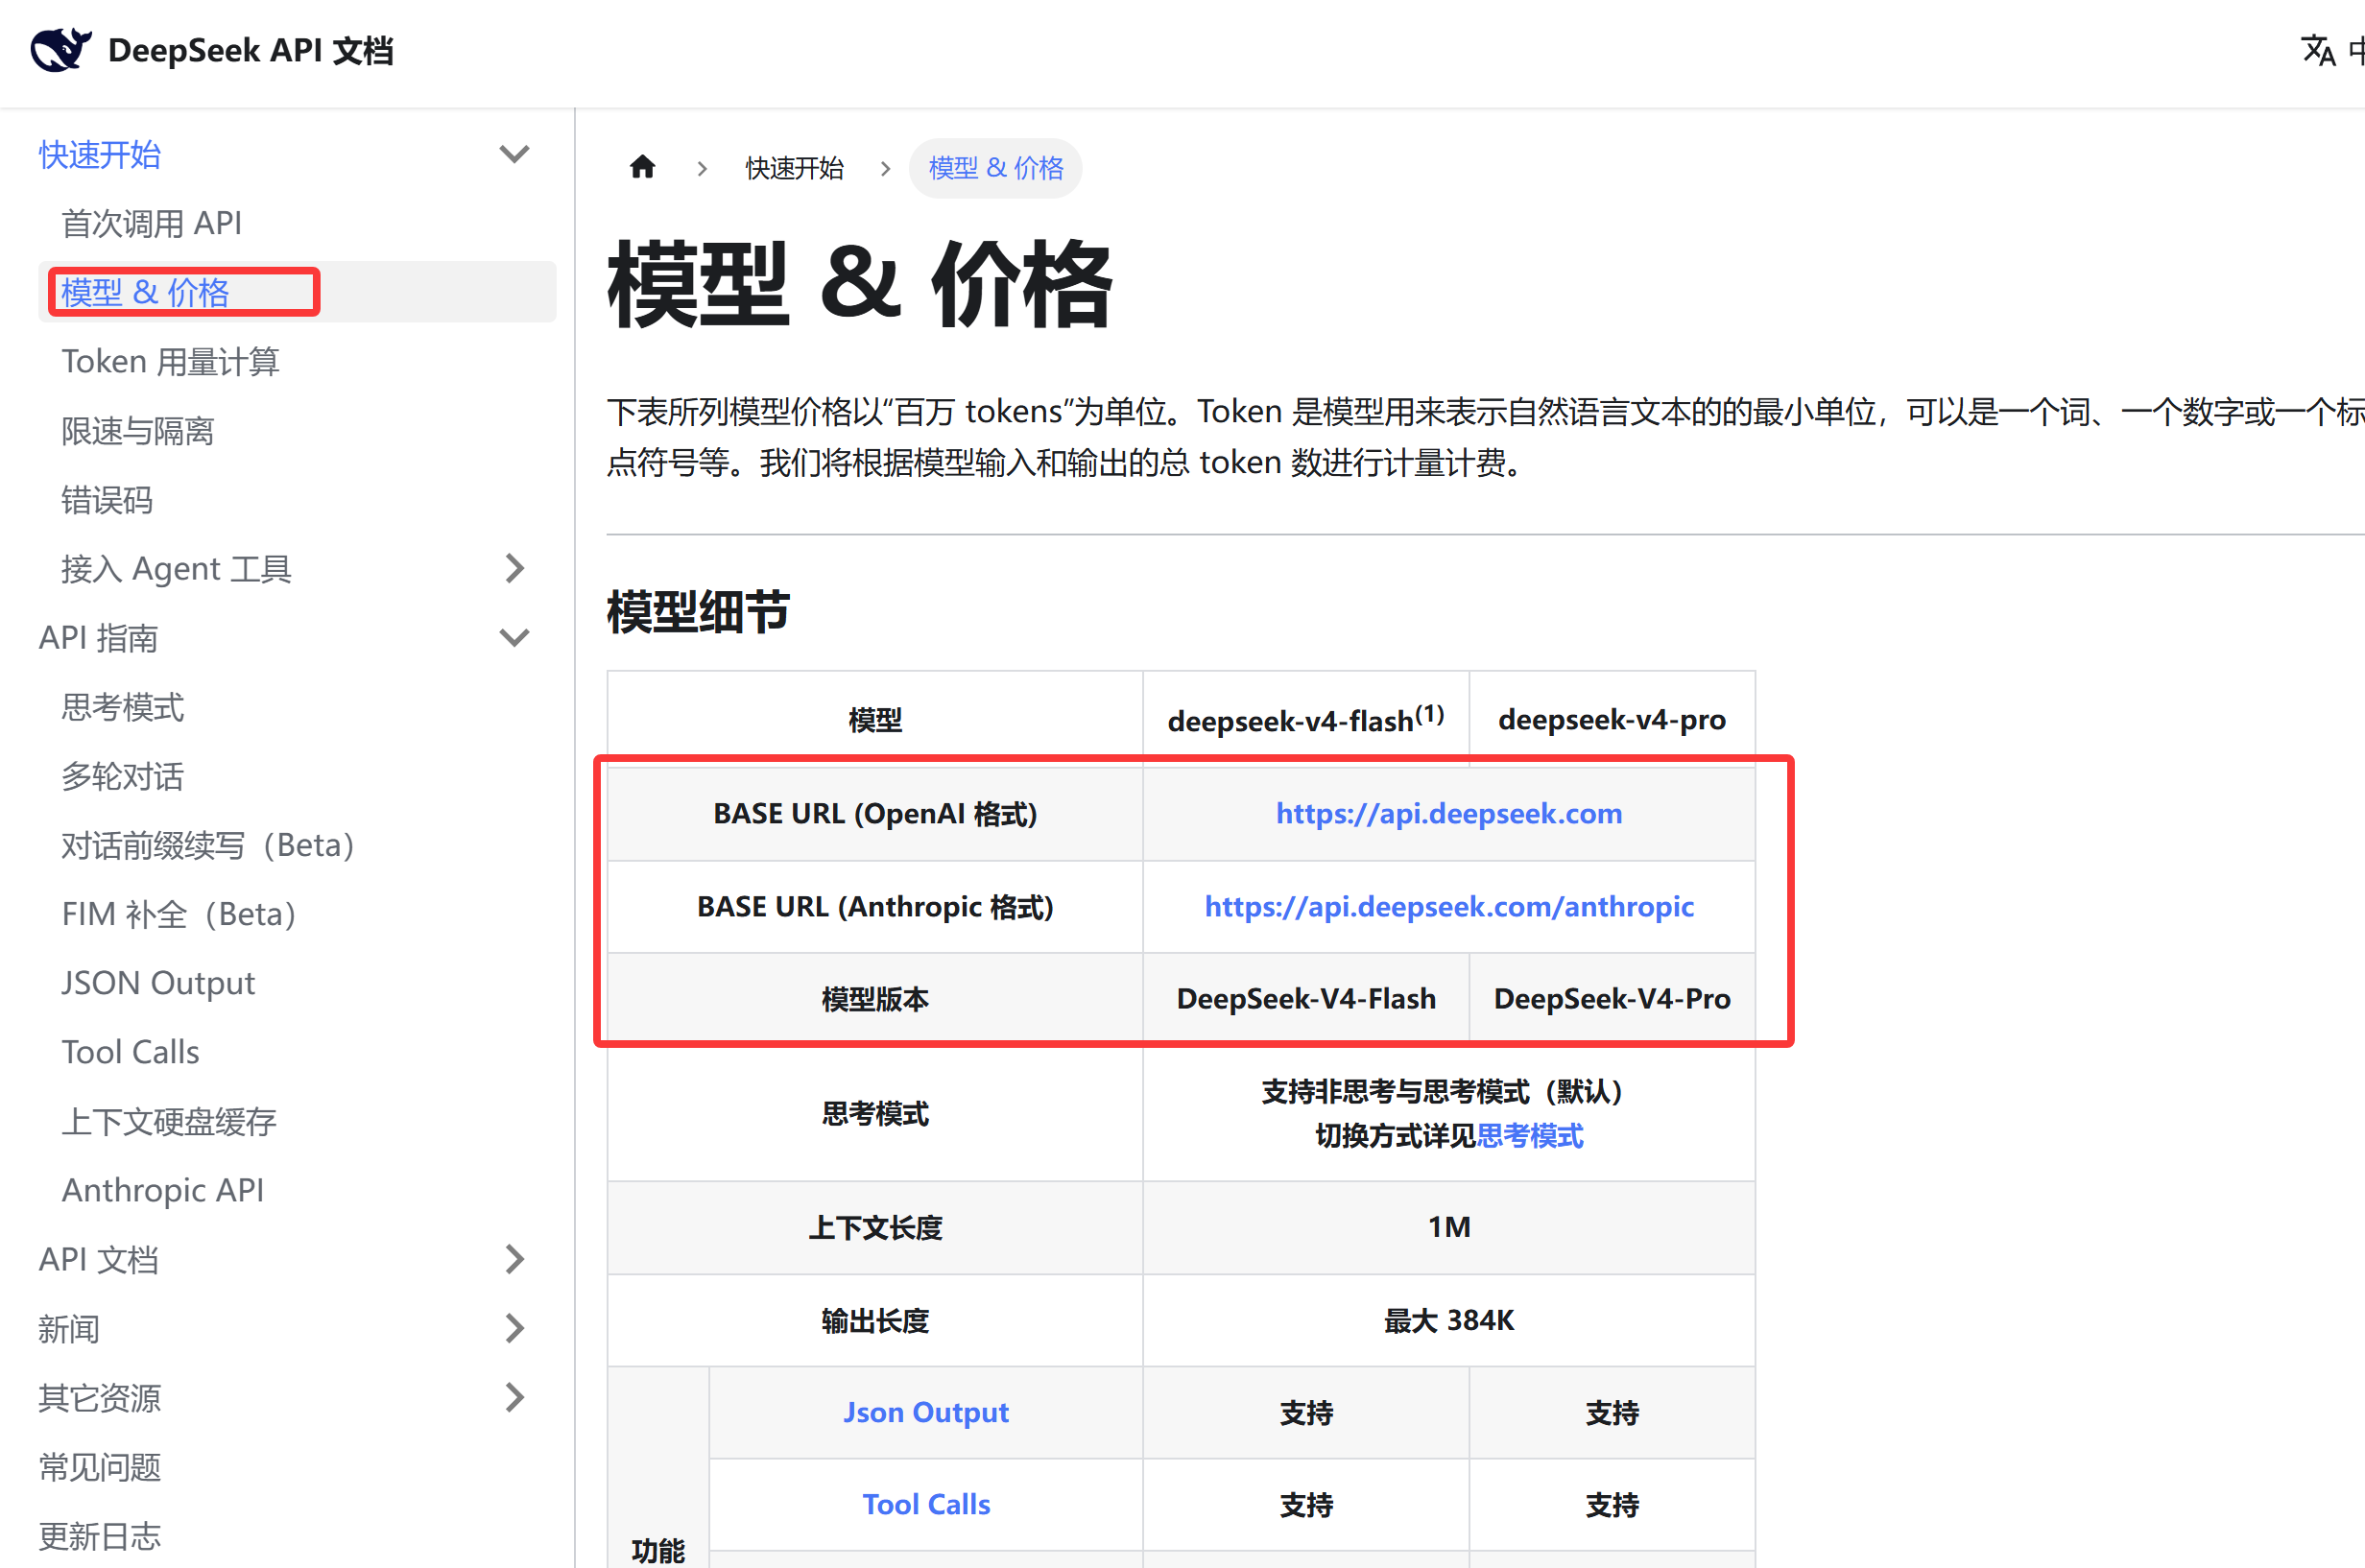Image resolution: width=2365 pixels, height=1568 pixels.
Task: Open 快速开始 sidebar category
Action: coord(99,154)
